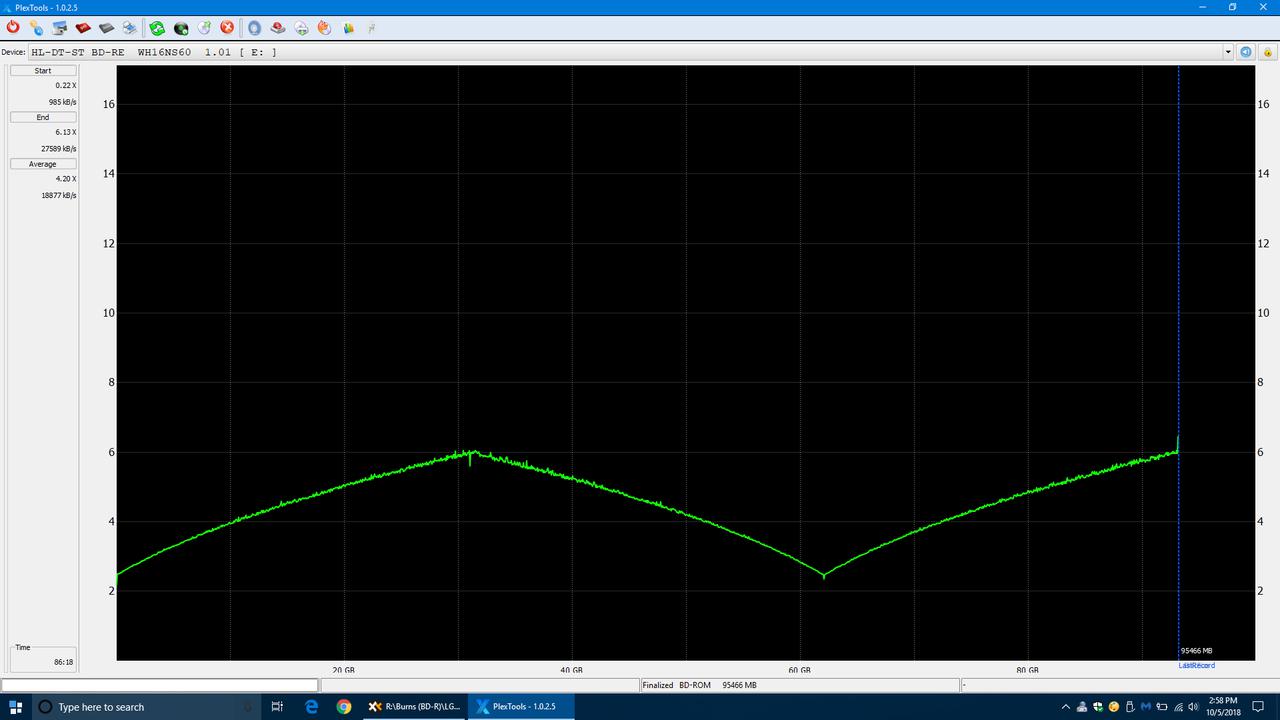Viewport: 1280px width, 720px height.
Task: Switch to the R:\Burns (BD-R) taskbar window
Action: click(x=415, y=707)
